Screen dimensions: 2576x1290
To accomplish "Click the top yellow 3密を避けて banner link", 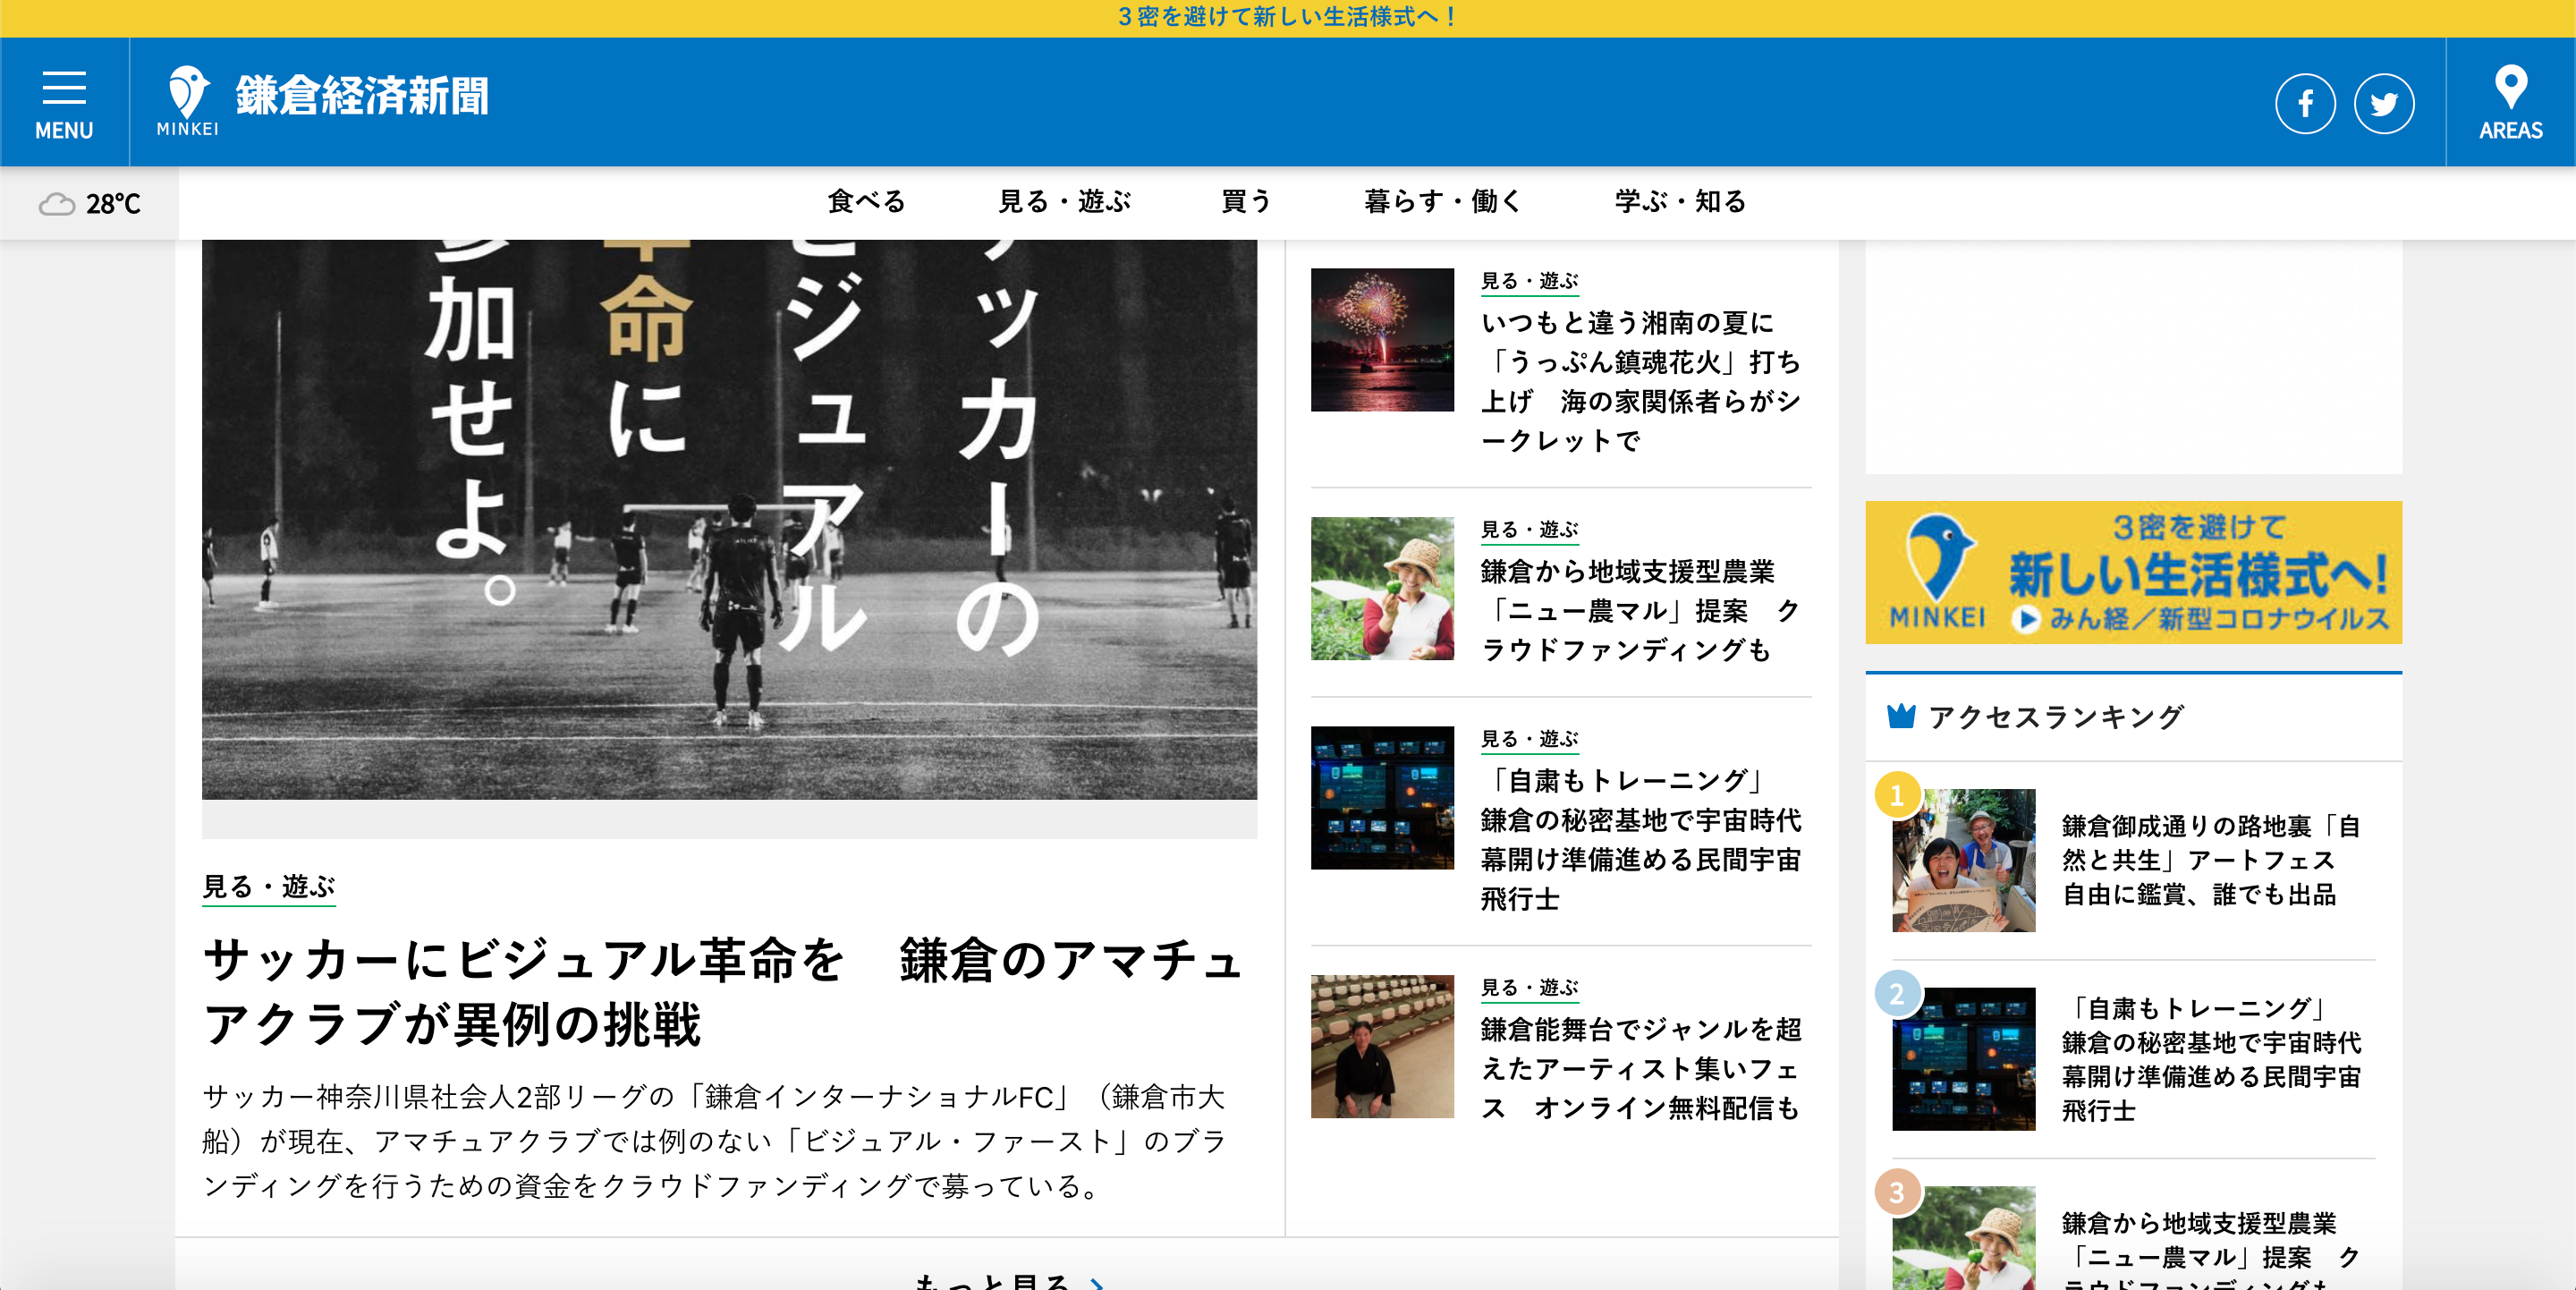I will click(1288, 17).
